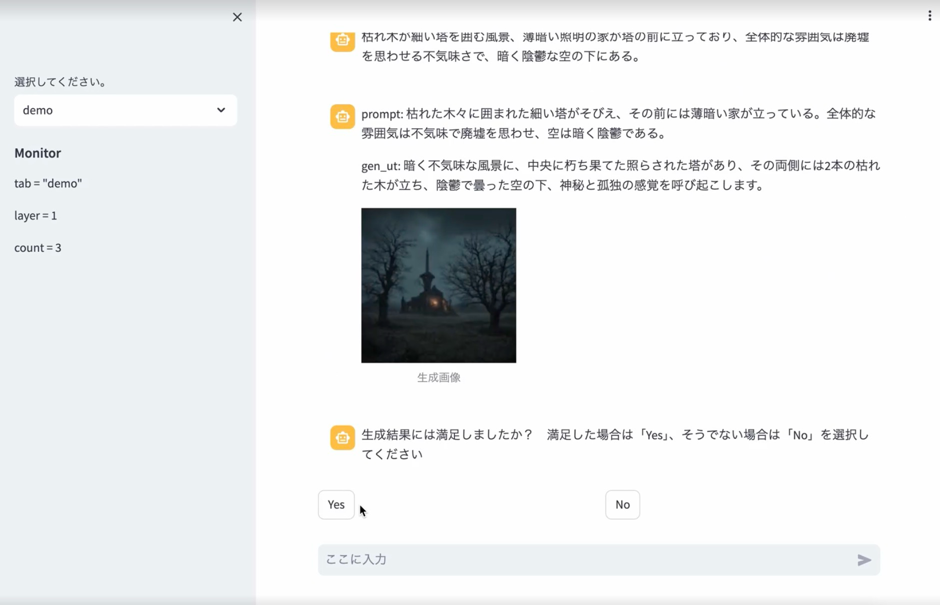Select the tab = "demo" monitor line

click(x=48, y=184)
